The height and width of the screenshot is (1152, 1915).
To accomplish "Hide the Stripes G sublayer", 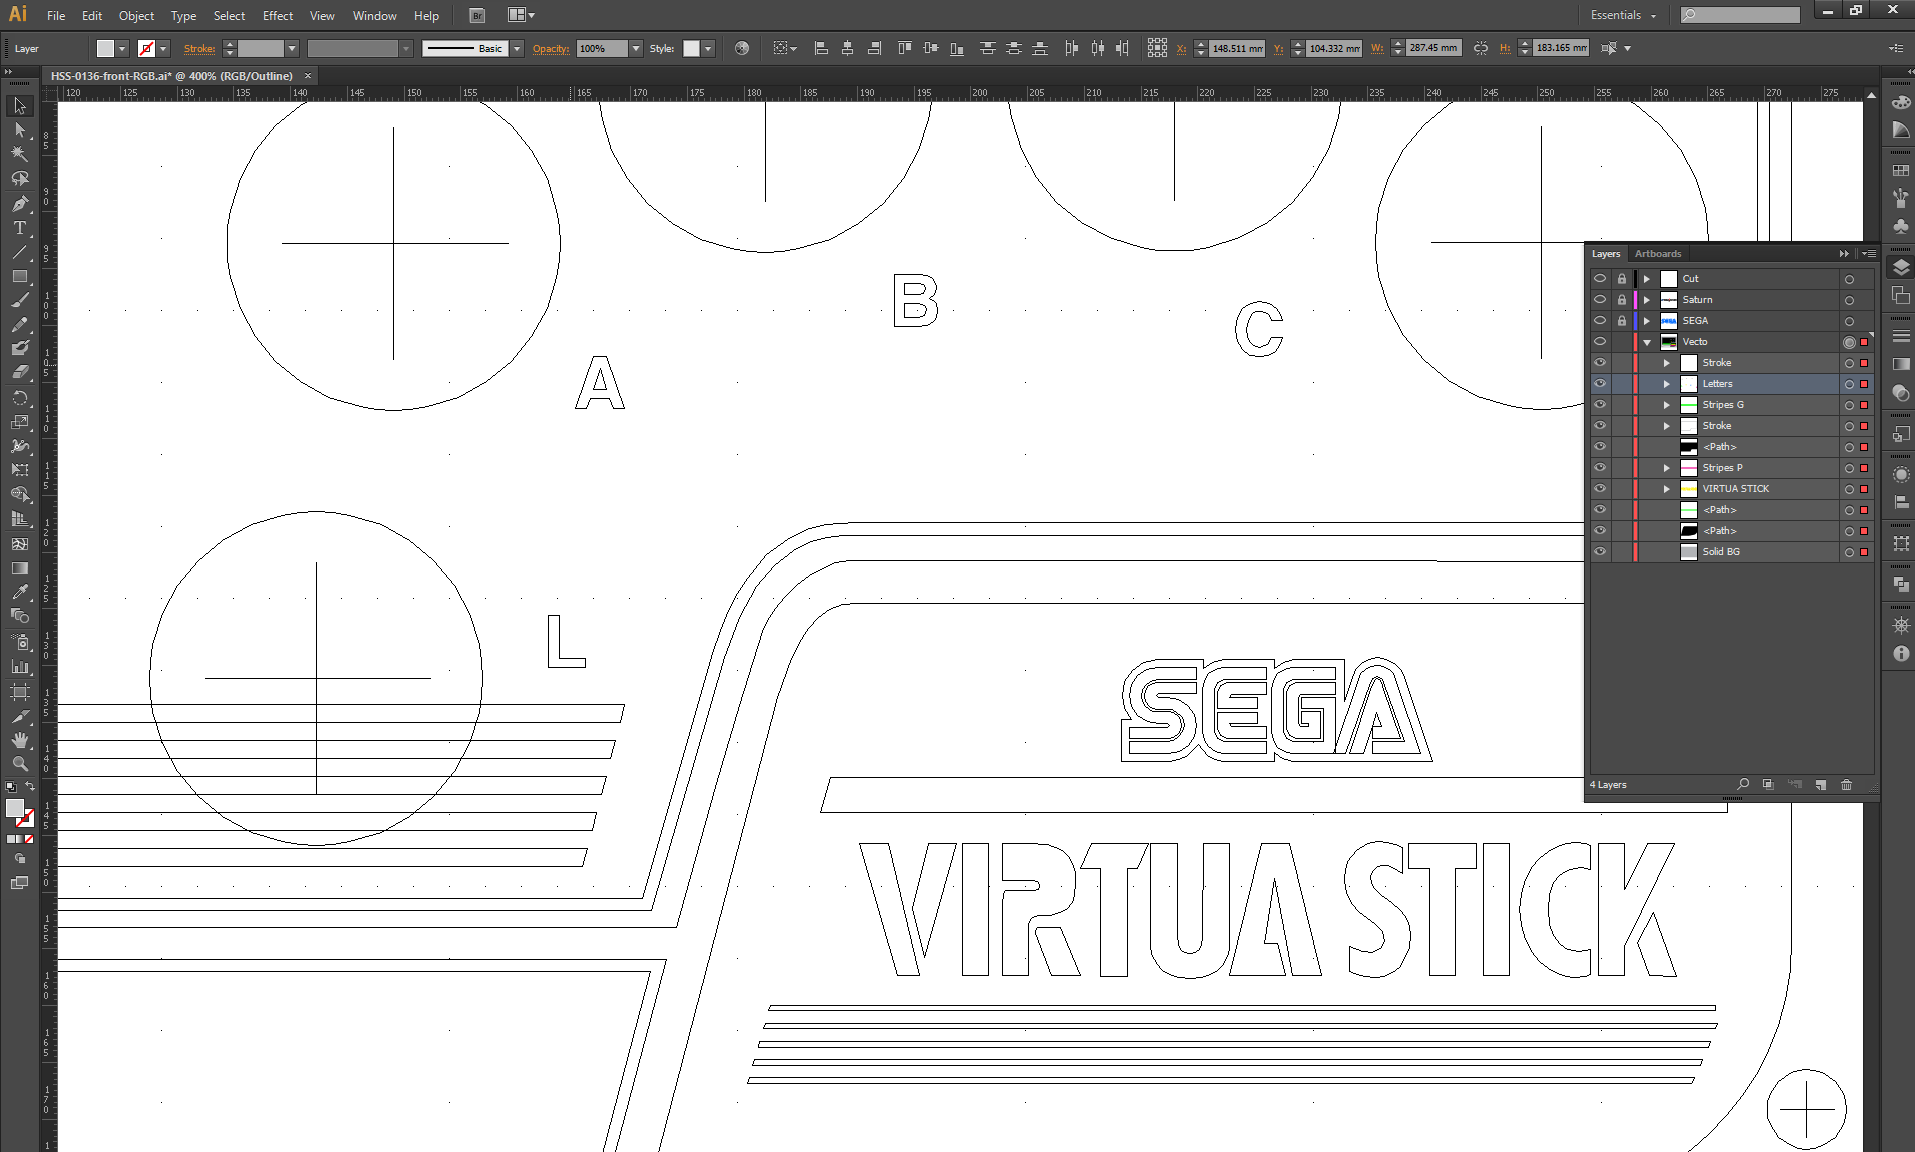I will [1600, 405].
